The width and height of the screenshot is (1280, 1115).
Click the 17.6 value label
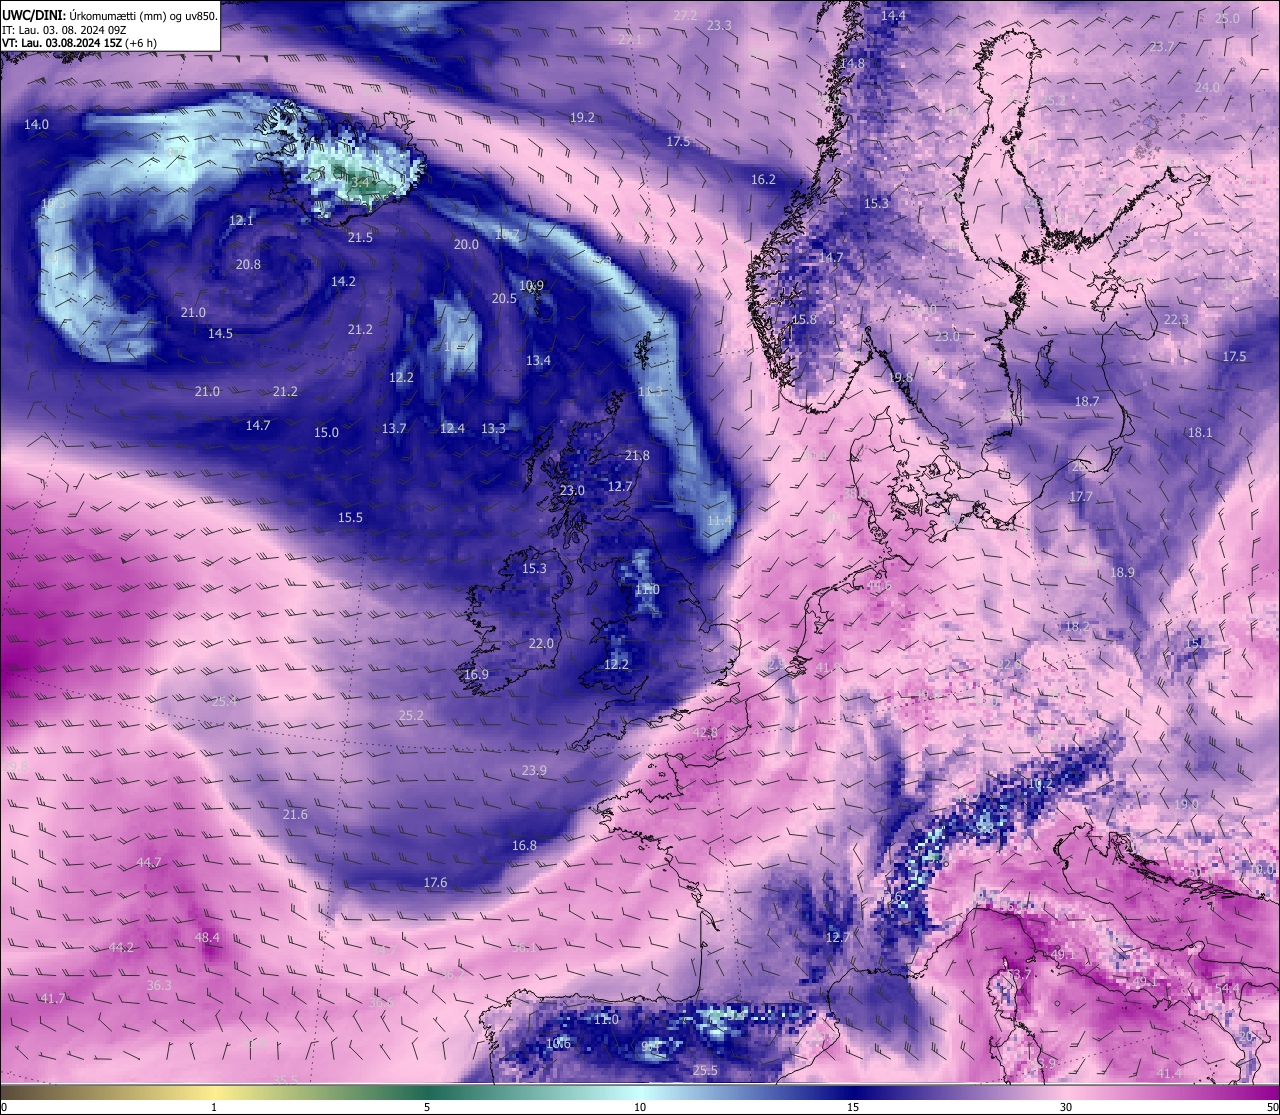[x=435, y=882]
